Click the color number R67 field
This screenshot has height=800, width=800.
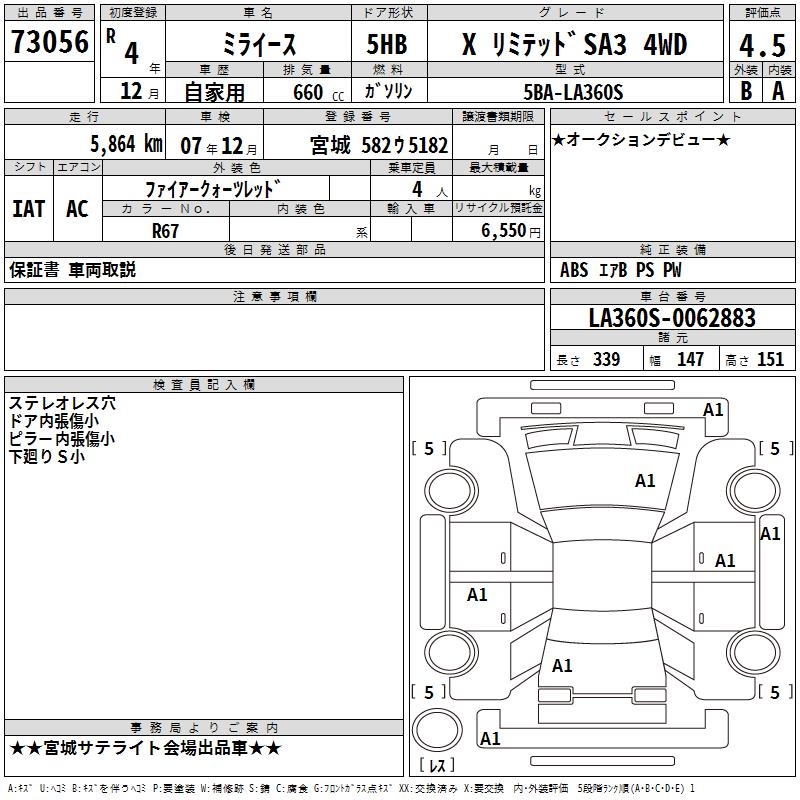coord(165,230)
